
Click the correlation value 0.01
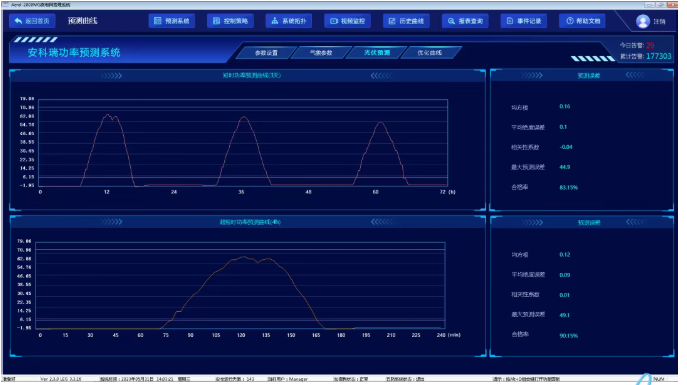click(x=565, y=295)
